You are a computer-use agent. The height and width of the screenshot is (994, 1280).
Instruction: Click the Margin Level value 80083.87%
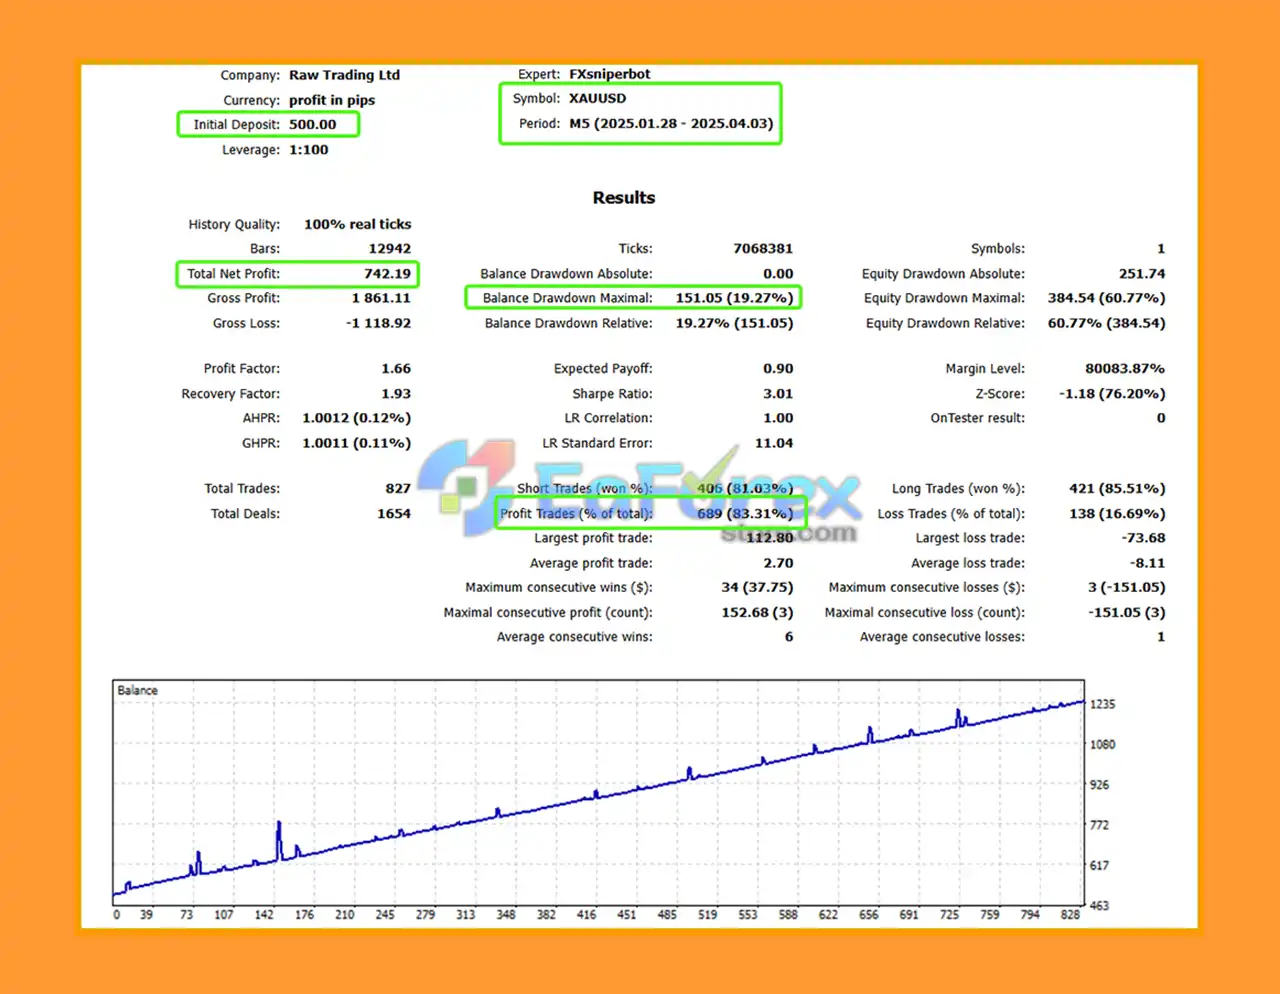click(1125, 369)
